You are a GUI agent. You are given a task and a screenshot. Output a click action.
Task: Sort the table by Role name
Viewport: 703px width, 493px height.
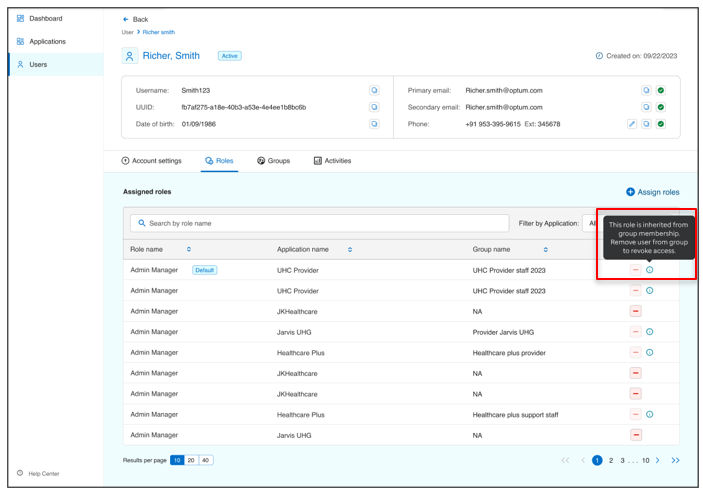point(189,250)
